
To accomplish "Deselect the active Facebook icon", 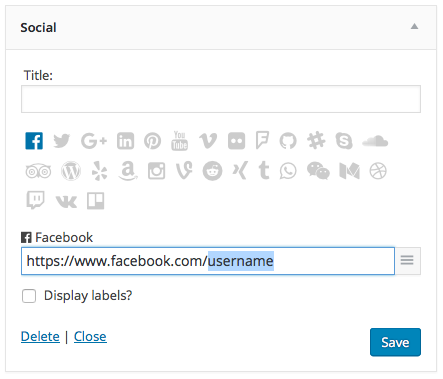I will tap(34, 141).
